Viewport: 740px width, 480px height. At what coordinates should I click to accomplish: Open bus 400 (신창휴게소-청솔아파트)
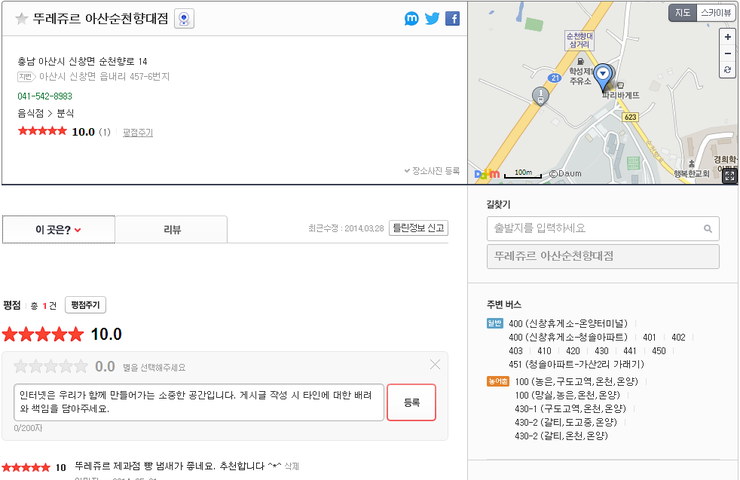(568, 337)
